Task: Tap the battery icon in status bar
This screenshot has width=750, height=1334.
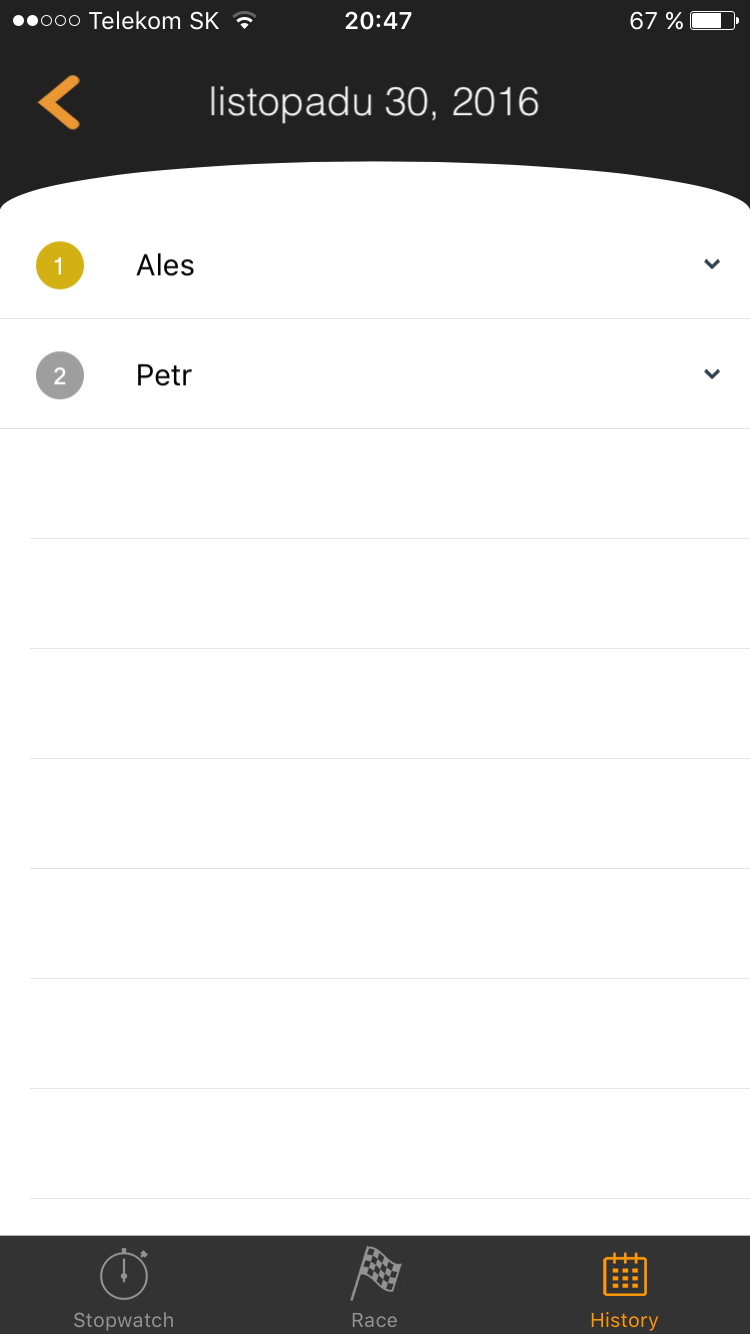Action: [x=713, y=20]
